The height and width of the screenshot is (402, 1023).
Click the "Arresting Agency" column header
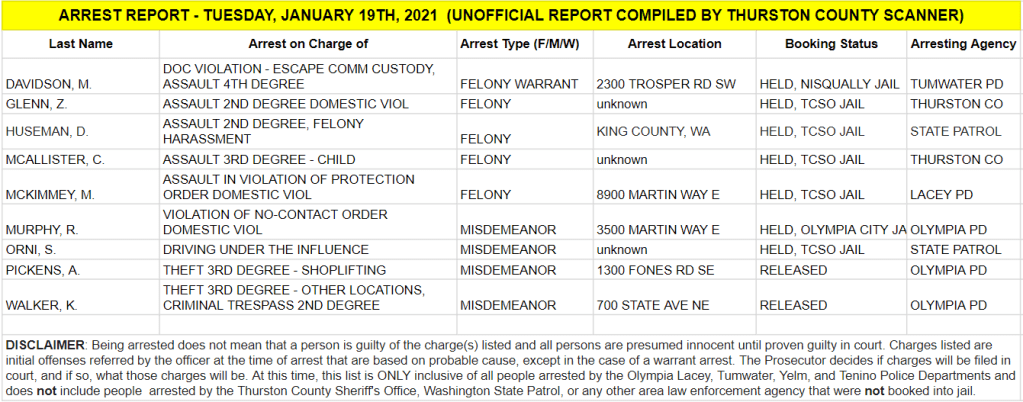pos(963,44)
